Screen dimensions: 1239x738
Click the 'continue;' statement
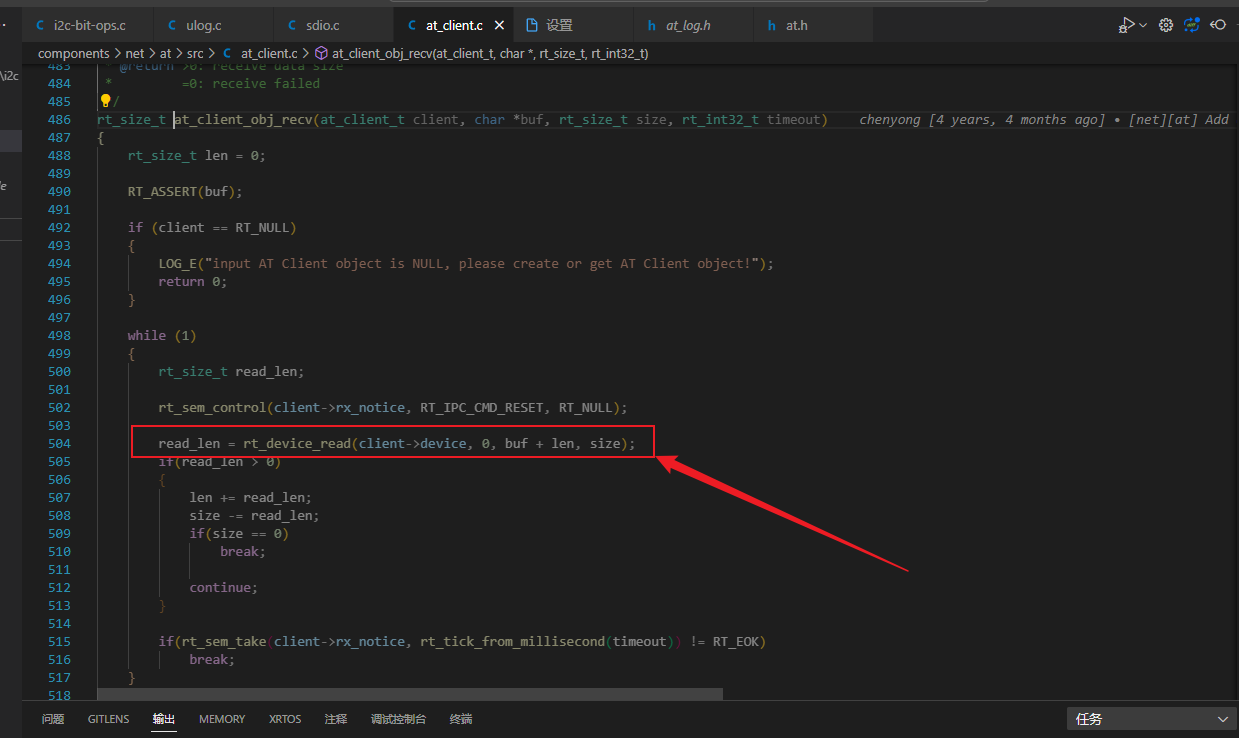tap(224, 588)
